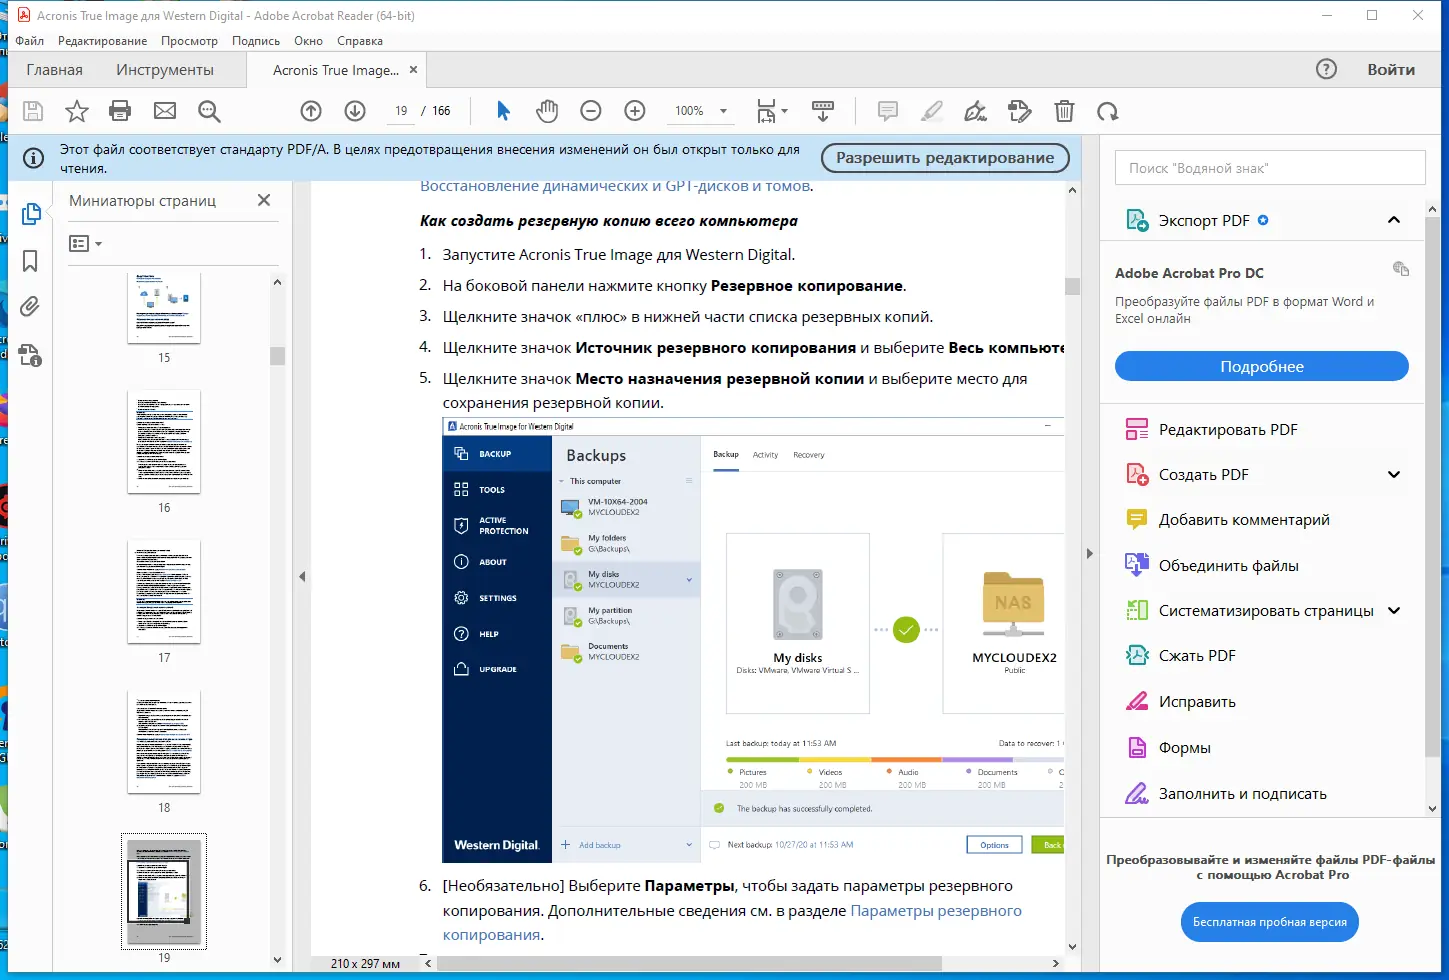Open the Attachments paperclip panel
The image size is (1449, 980).
pyautogui.click(x=30, y=307)
